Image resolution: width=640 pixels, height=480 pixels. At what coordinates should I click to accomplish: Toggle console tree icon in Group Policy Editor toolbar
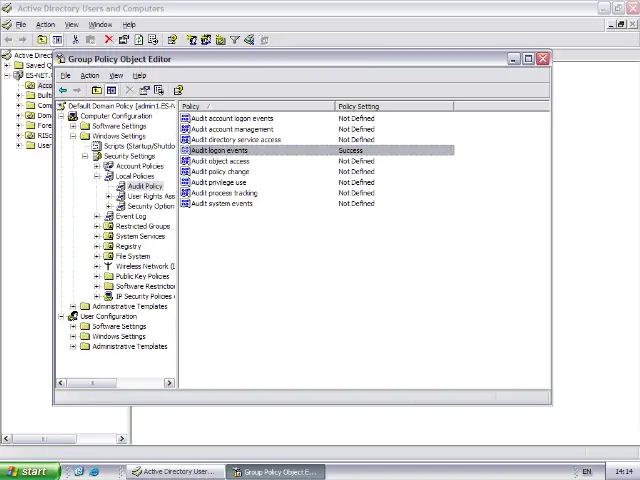point(111,90)
